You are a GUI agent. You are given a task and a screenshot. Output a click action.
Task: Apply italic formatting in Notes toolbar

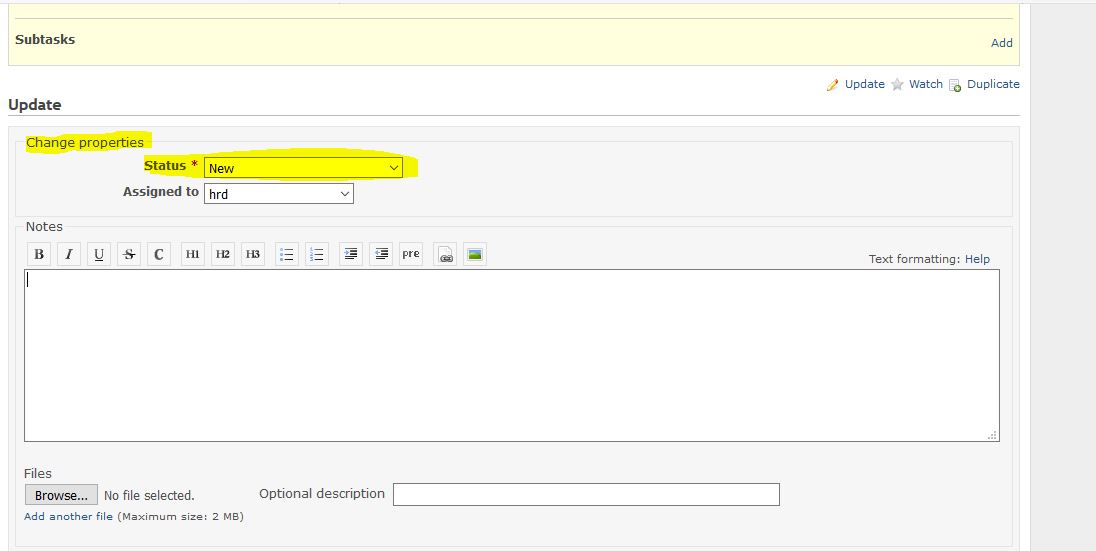pos(68,255)
